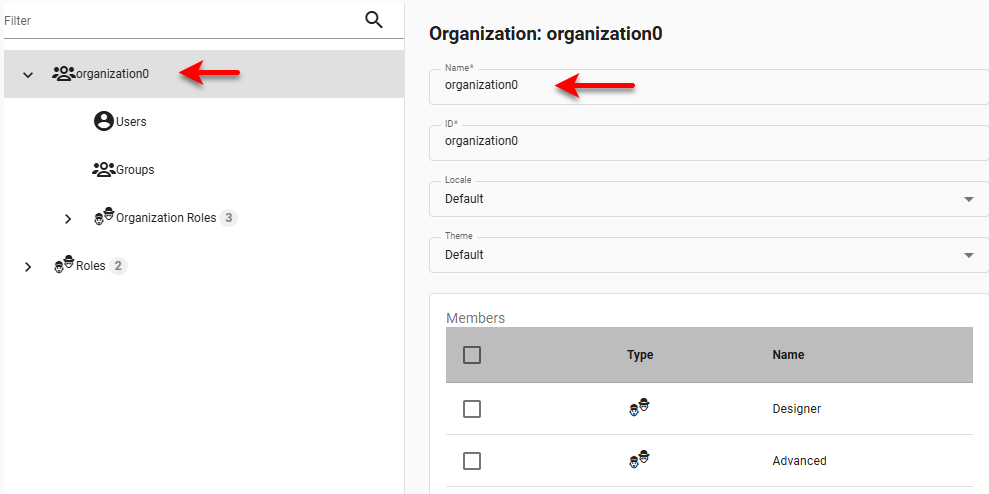Click the Users account icon
Viewport: 989px width, 494px height.
[x=103, y=122]
